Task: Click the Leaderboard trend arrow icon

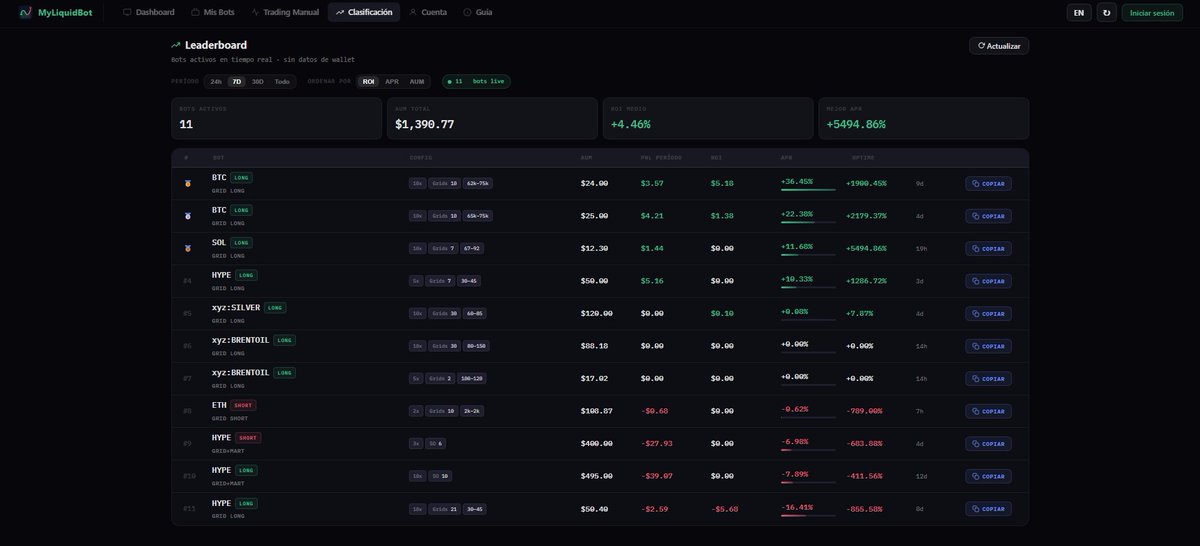Action: click(x=176, y=45)
